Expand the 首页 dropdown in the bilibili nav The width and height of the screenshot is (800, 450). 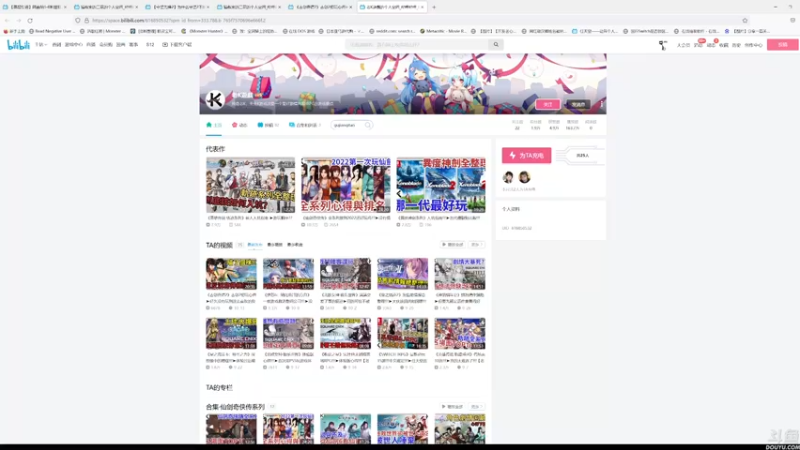click(41, 45)
